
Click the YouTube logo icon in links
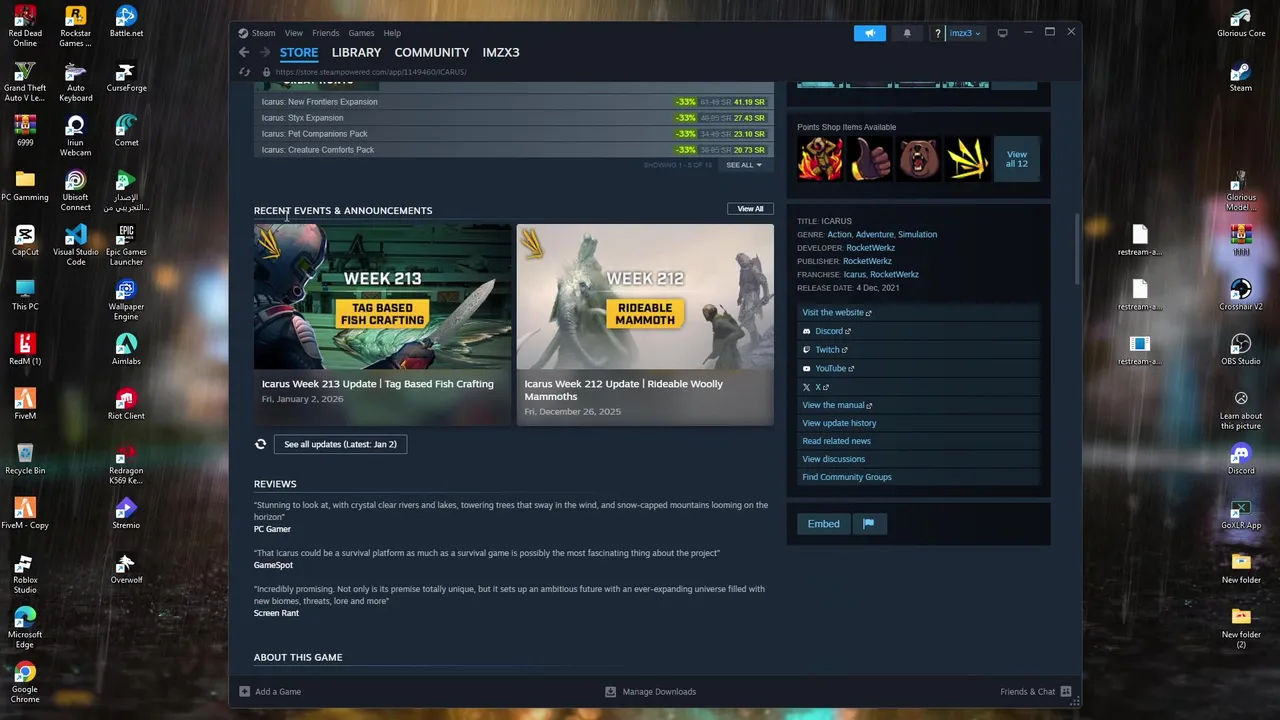pos(806,368)
